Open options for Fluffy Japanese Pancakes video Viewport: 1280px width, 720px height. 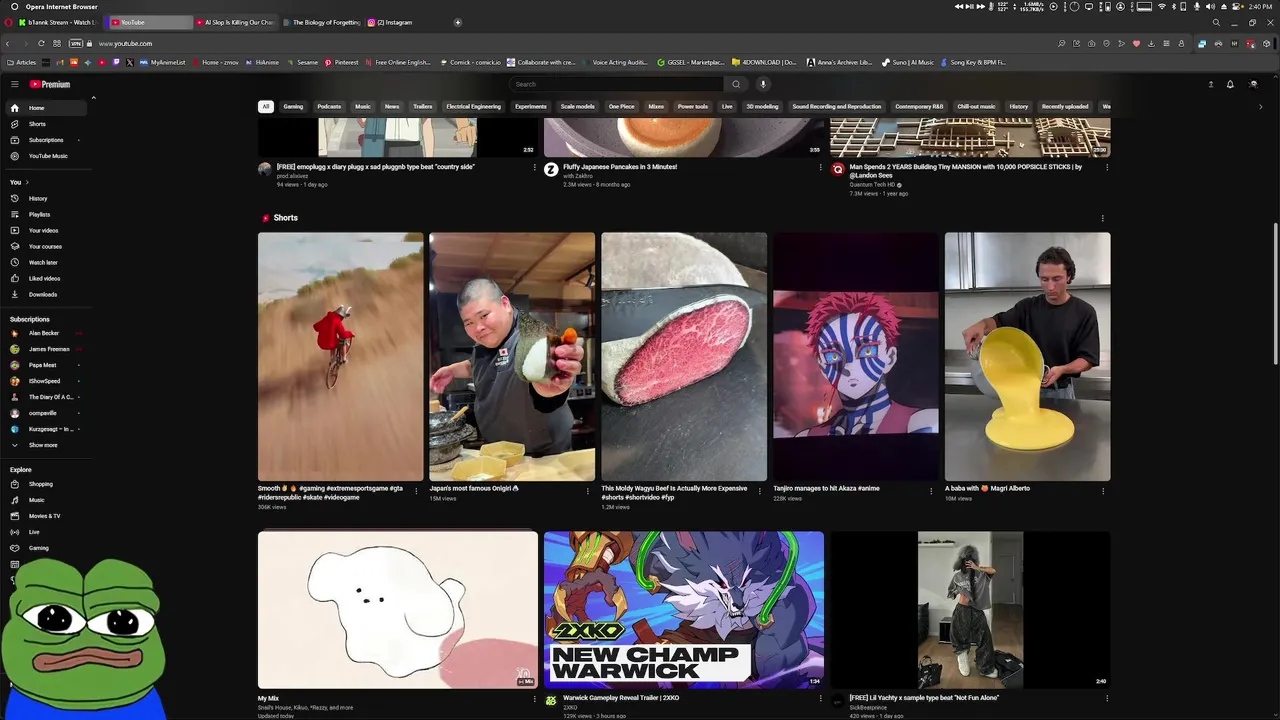tap(821, 167)
